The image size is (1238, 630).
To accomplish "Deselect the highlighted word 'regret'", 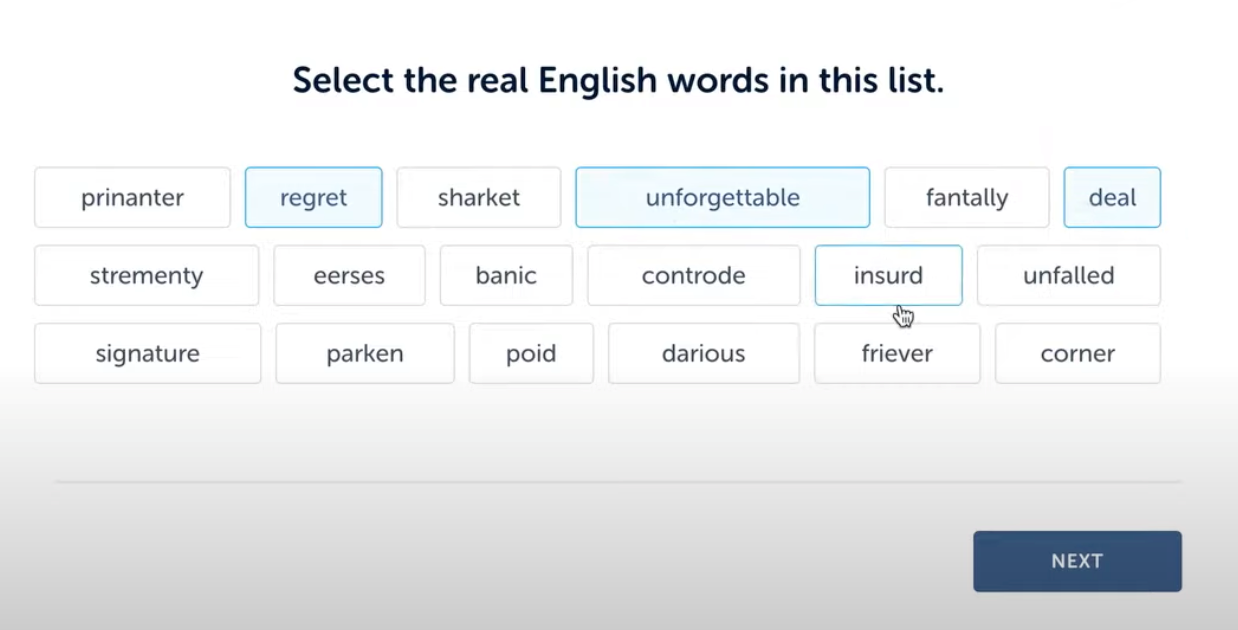I will 313,197.
